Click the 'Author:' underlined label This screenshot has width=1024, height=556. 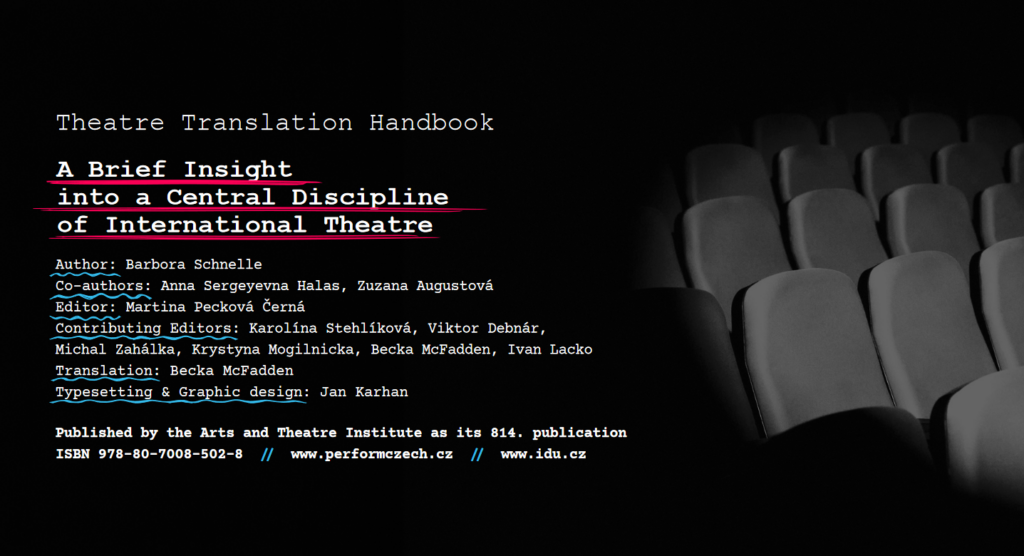tap(86, 265)
